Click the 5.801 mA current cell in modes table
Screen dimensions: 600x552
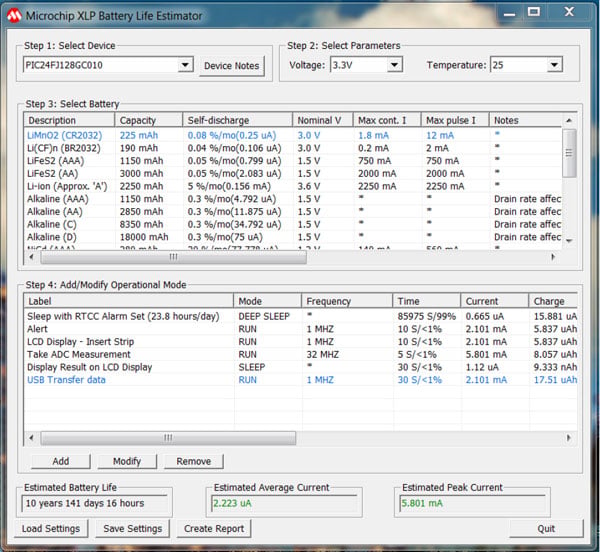[486, 354]
